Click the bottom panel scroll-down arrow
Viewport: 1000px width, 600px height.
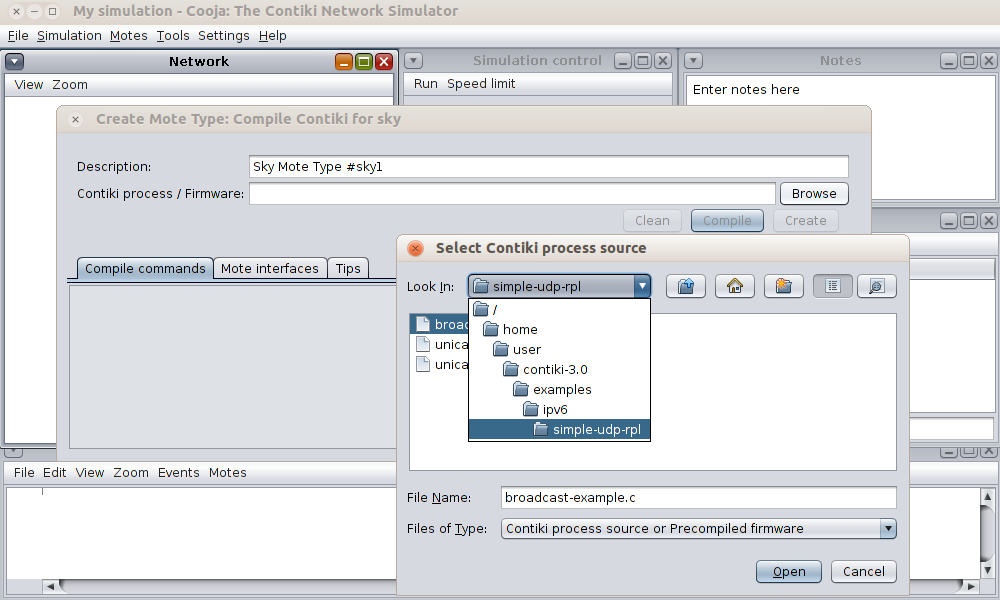[x=987, y=571]
